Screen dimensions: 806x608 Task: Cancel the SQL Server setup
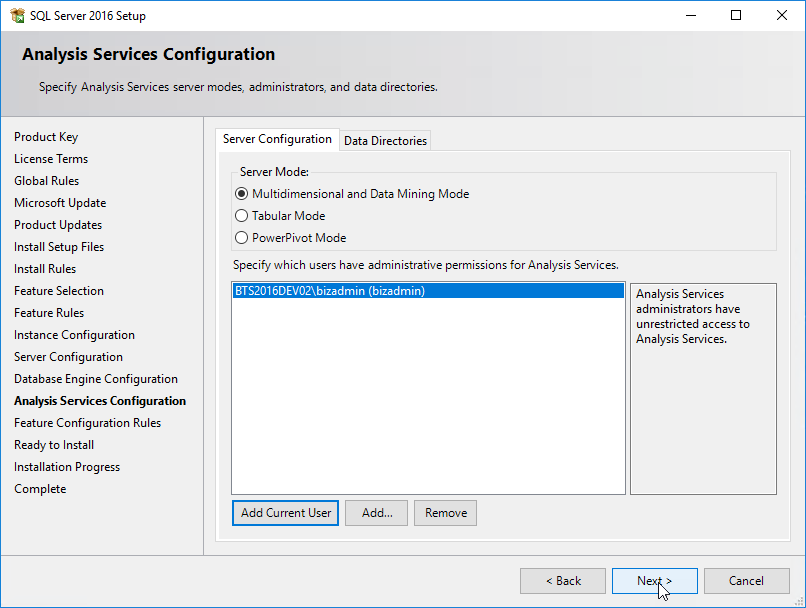tap(746, 581)
